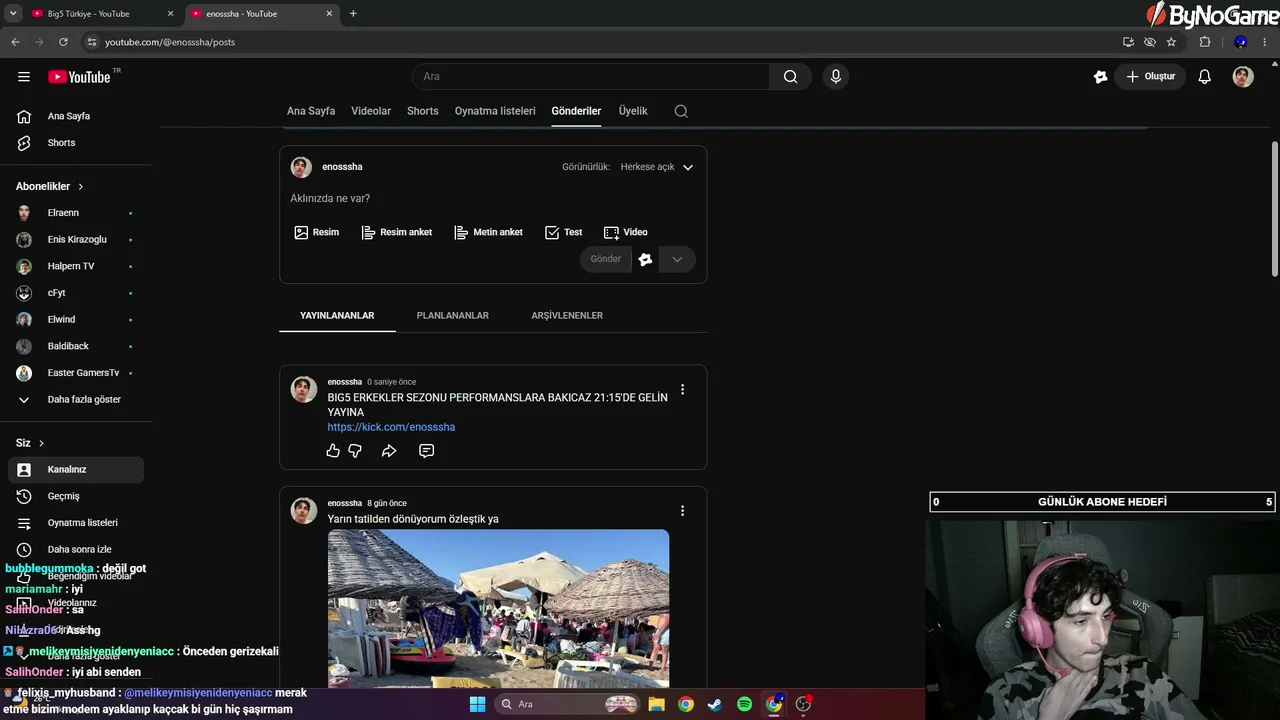Open Kanalınız in the sidebar
1280x720 pixels.
pos(76,470)
